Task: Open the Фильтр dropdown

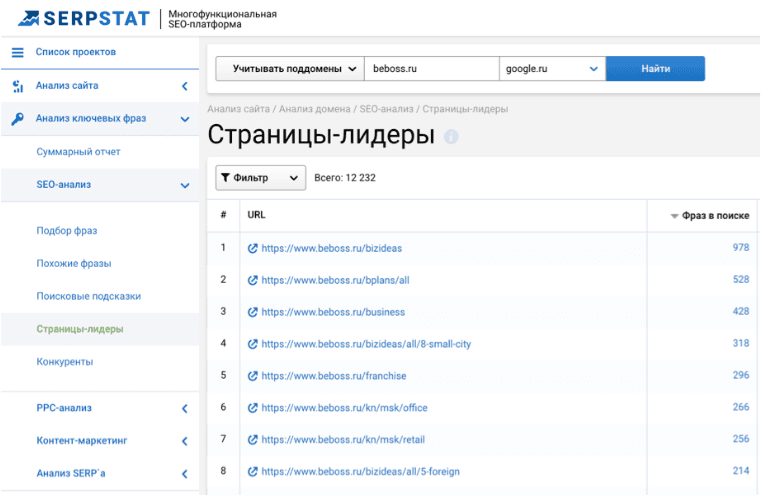Action: [x=260, y=178]
